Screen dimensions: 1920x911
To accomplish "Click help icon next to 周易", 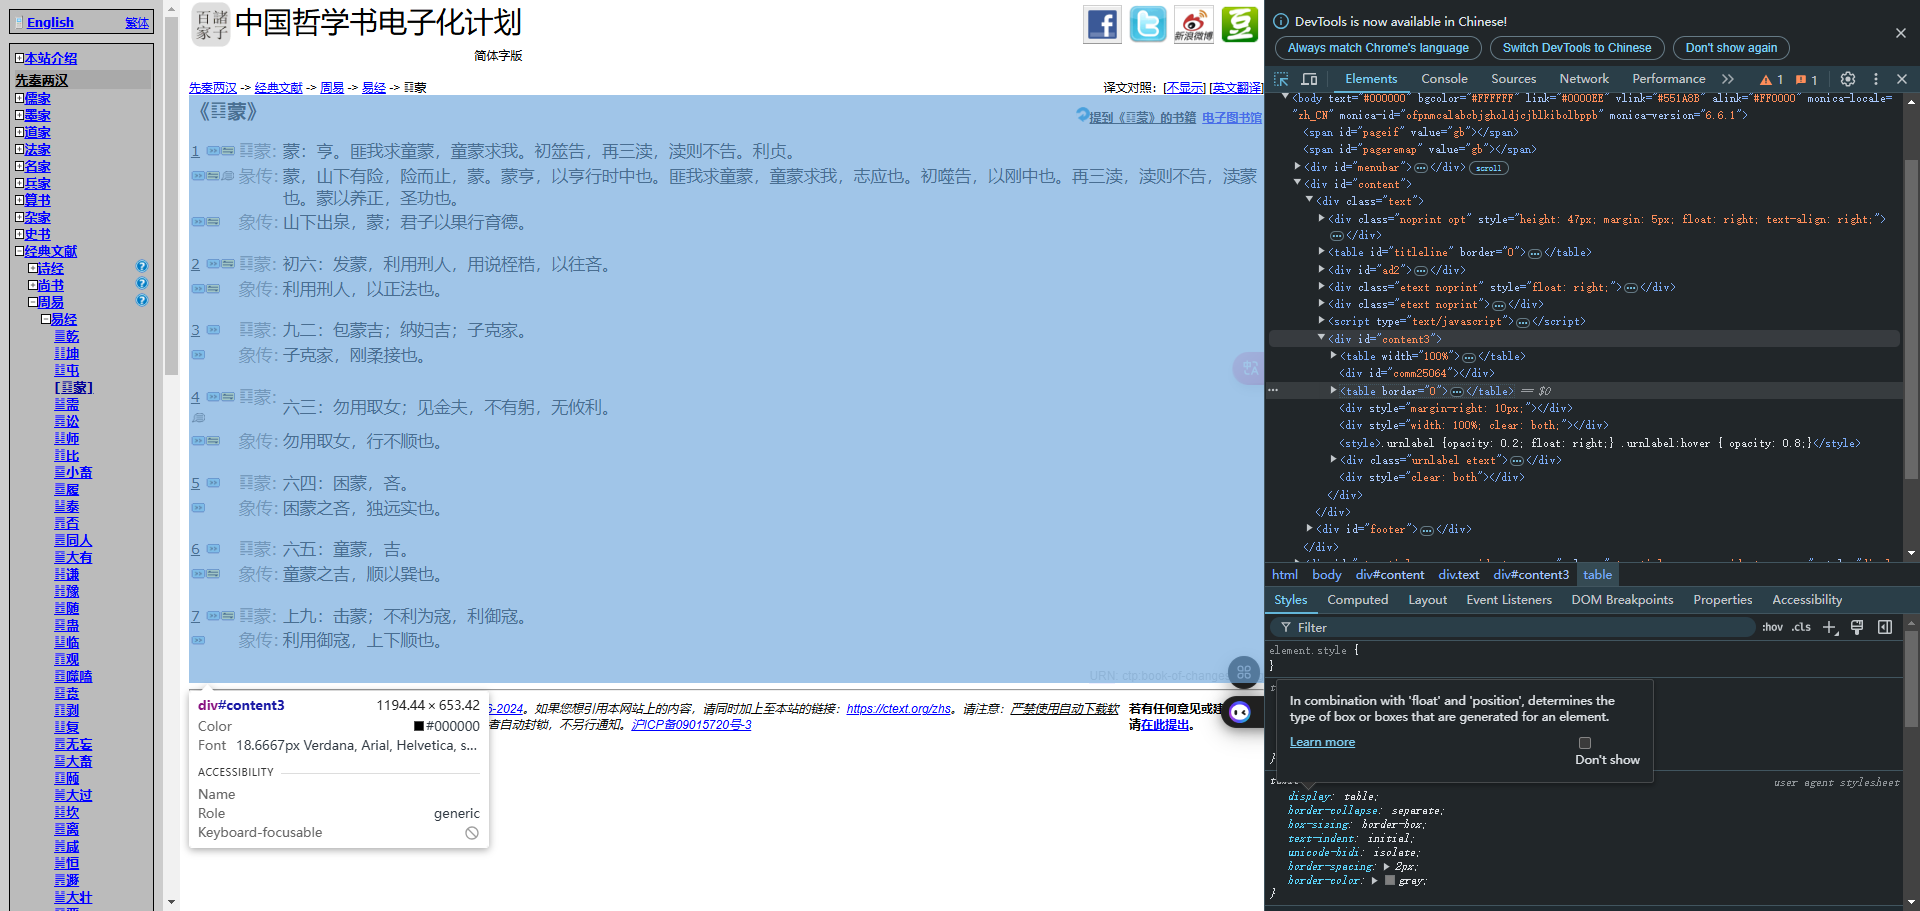I will [x=142, y=300].
